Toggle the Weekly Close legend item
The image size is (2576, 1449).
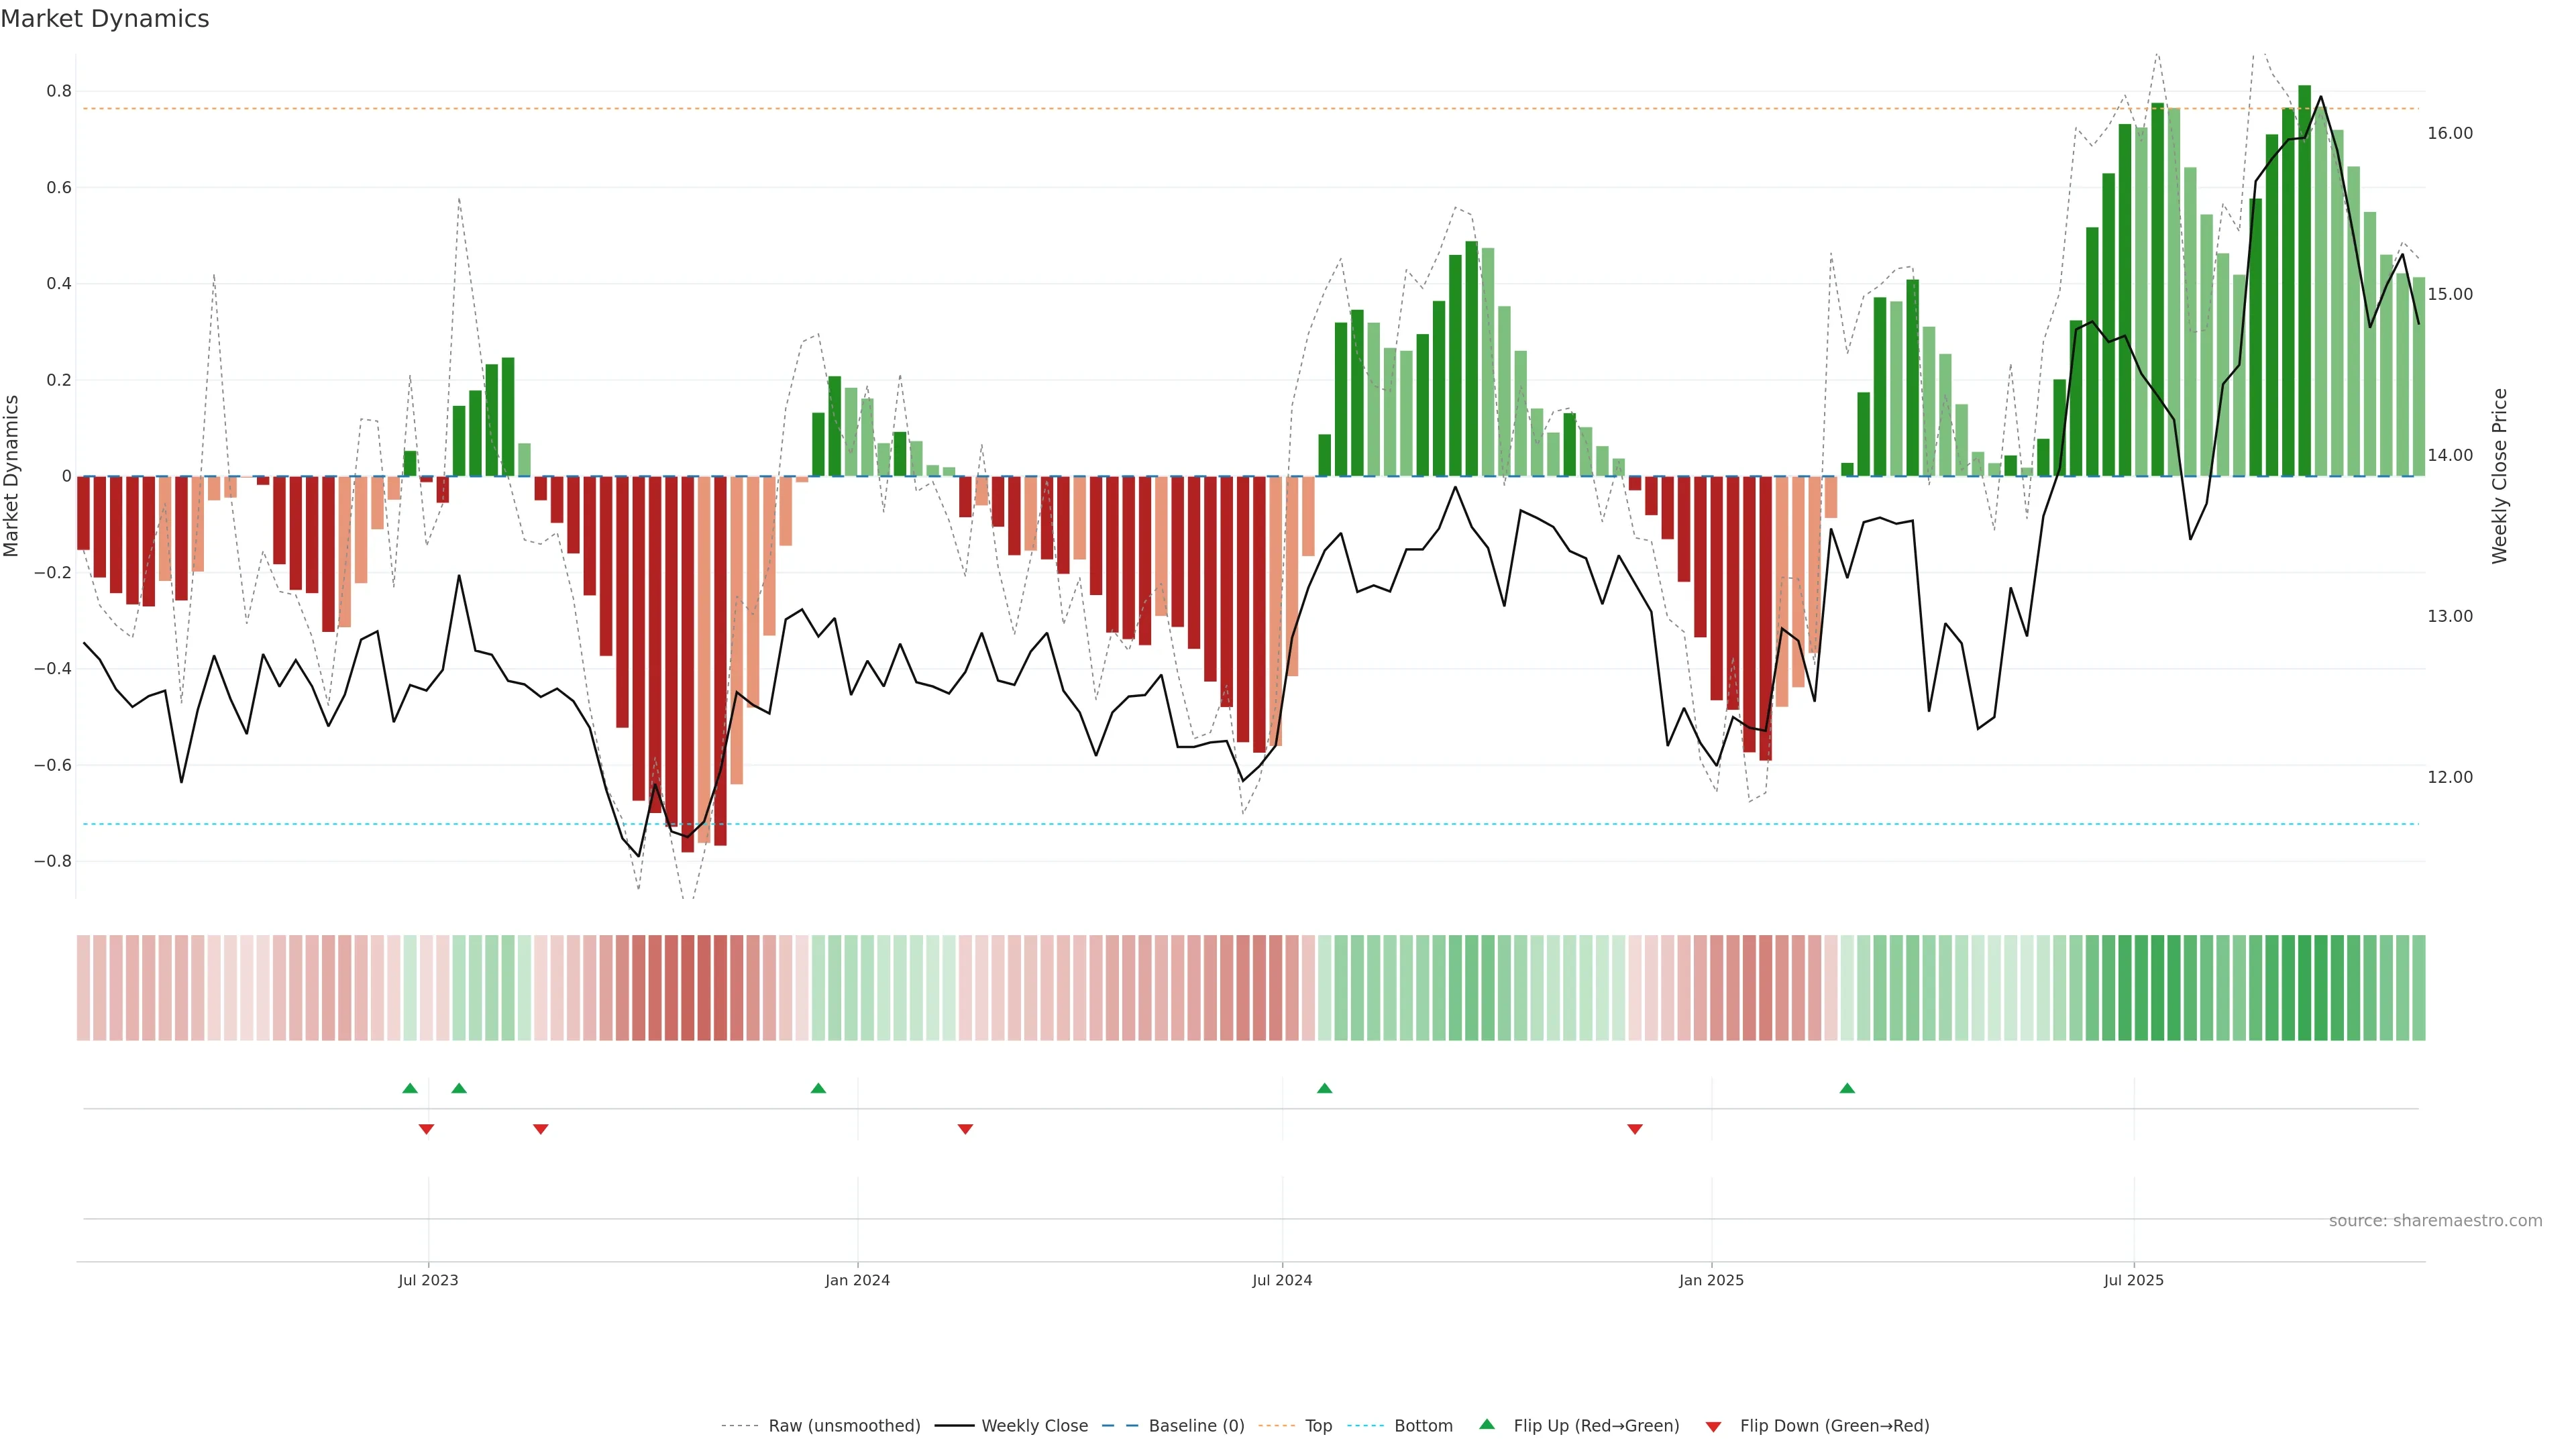pyautogui.click(x=1034, y=1425)
